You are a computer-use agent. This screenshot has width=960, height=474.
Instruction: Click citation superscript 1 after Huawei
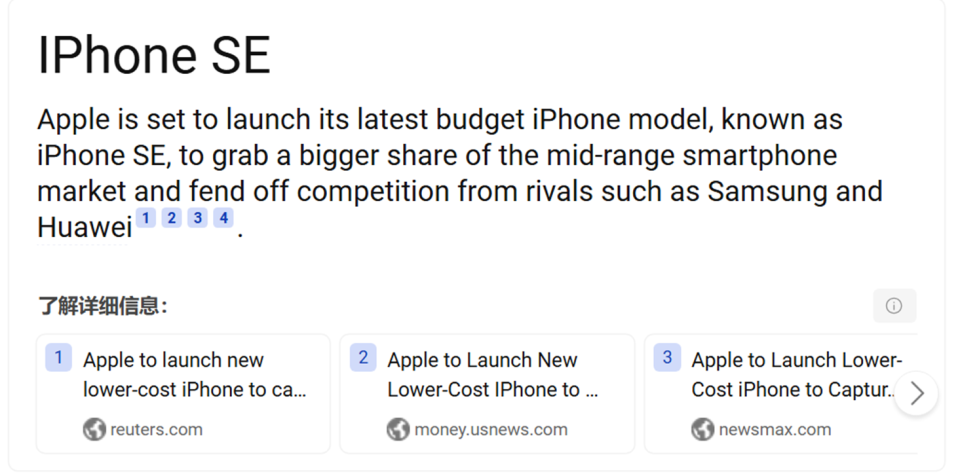pos(146,218)
